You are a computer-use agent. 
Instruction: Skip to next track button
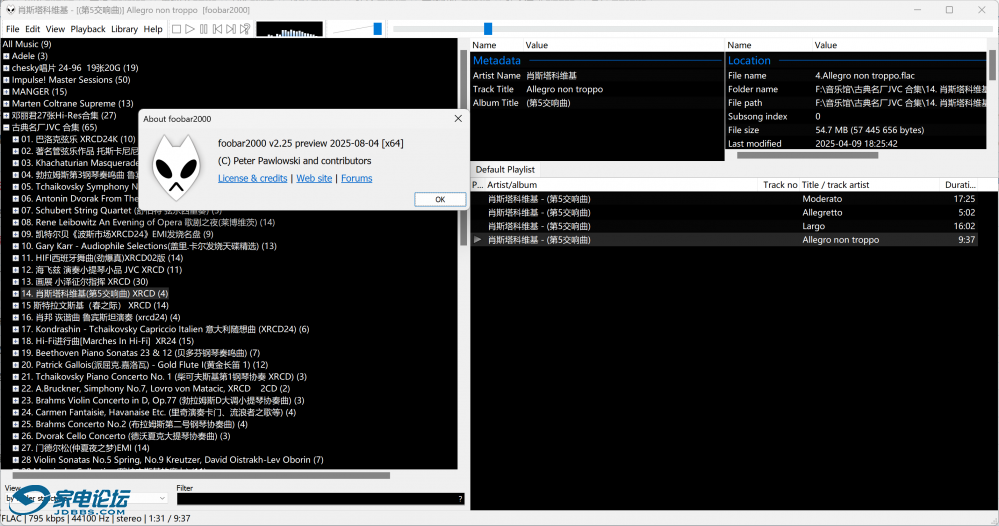[x=231, y=29]
